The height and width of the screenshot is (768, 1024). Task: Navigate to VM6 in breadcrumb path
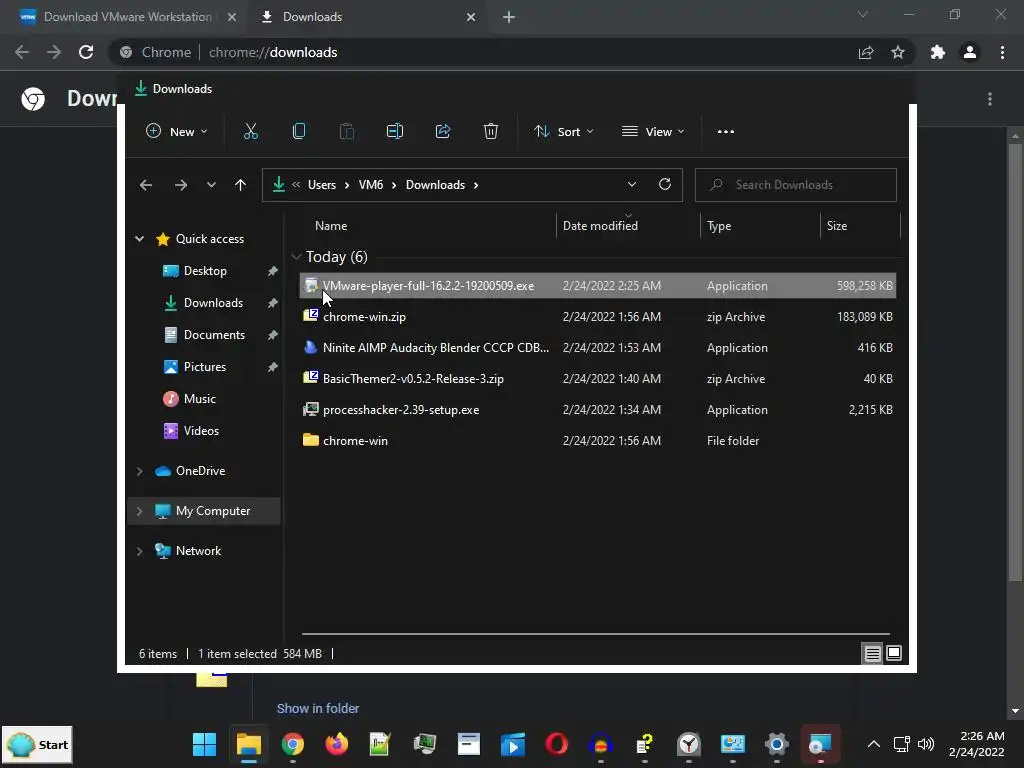(x=371, y=185)
